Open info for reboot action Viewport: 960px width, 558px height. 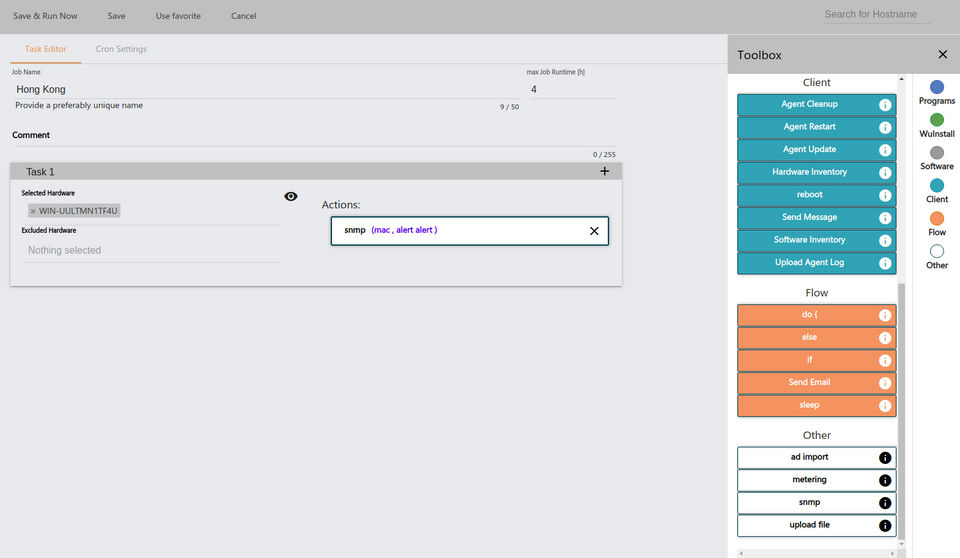[885, 195]
